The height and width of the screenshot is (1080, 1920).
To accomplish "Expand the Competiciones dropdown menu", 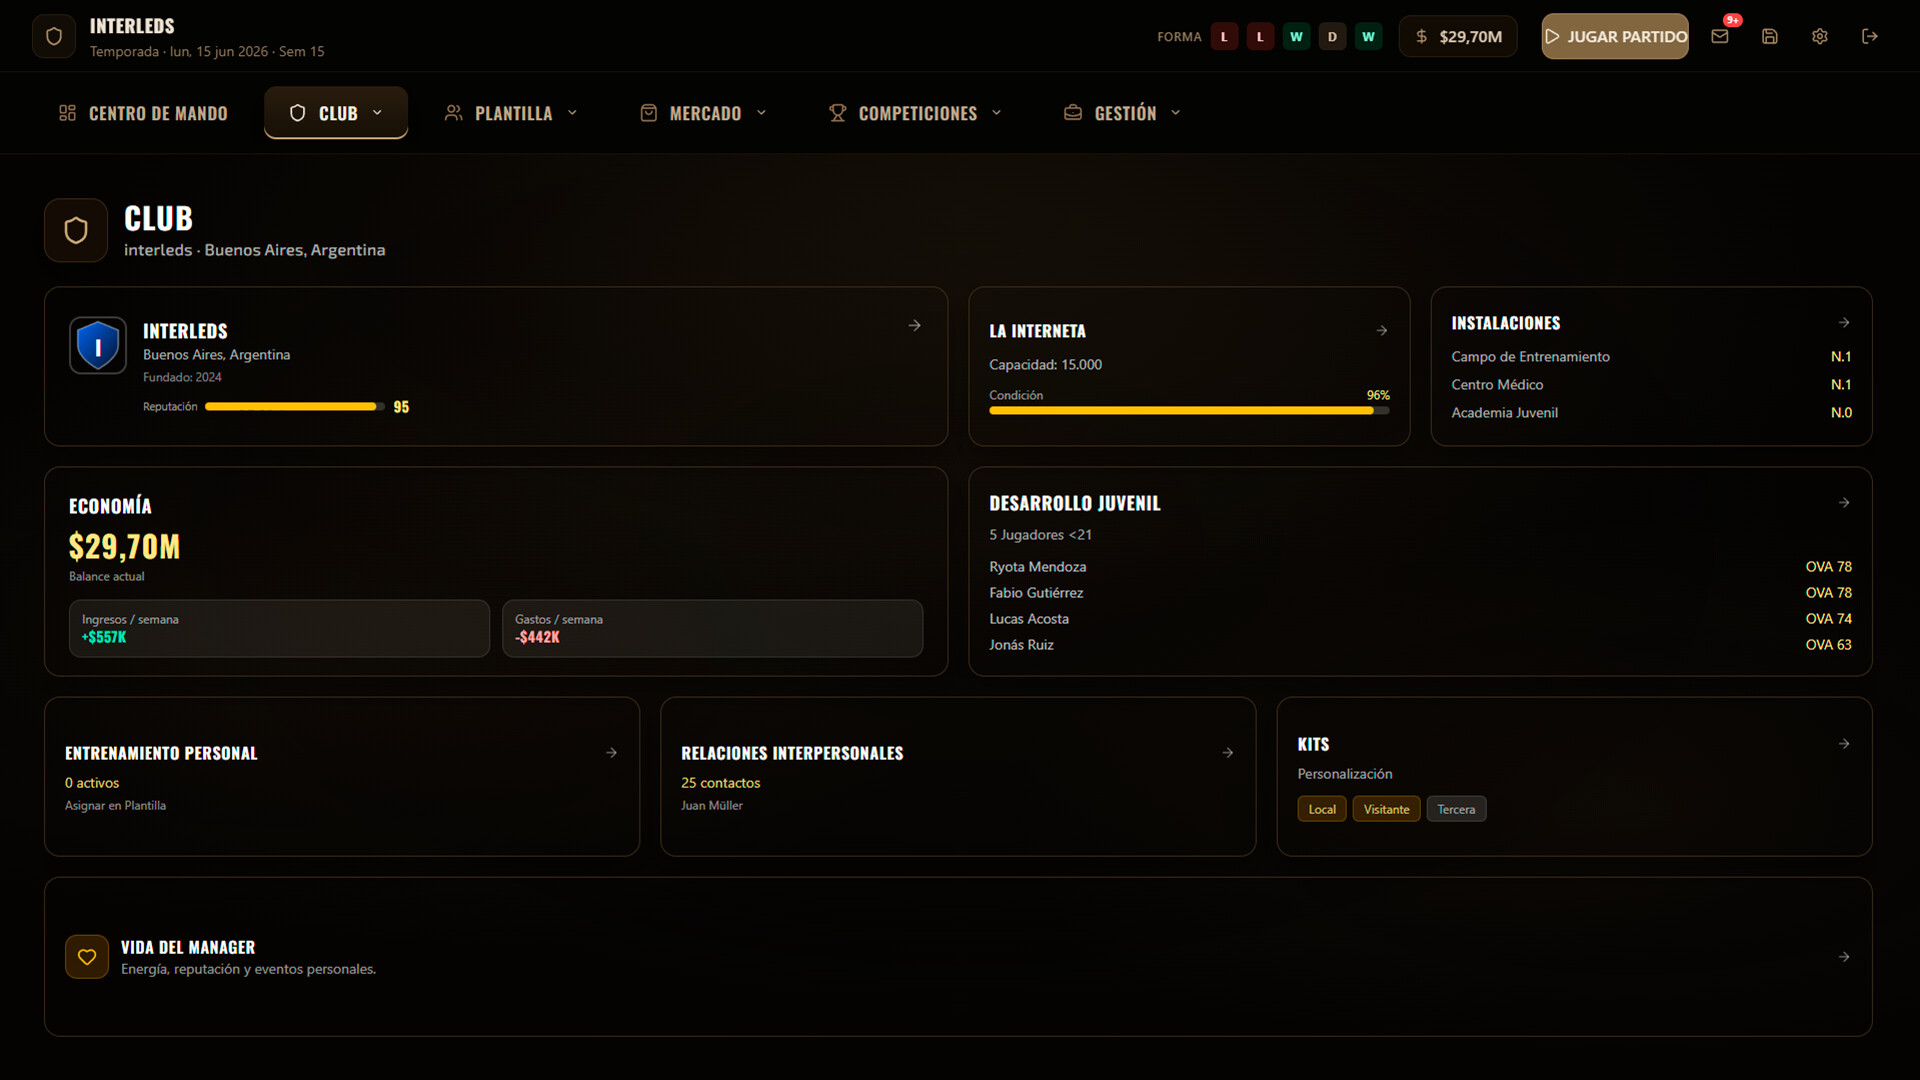I will click(916, 113).
